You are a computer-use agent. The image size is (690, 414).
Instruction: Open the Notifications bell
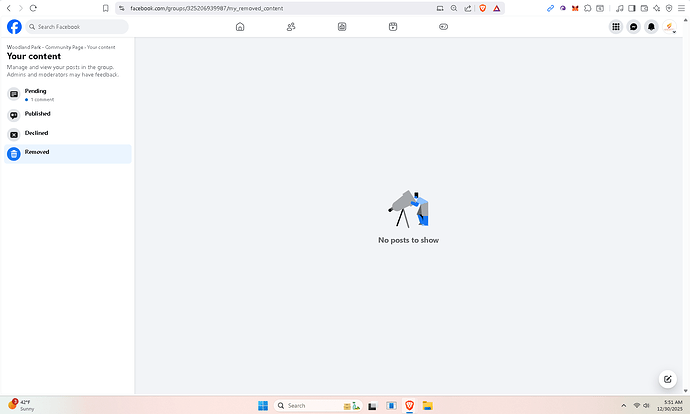[x=651, y=27]
